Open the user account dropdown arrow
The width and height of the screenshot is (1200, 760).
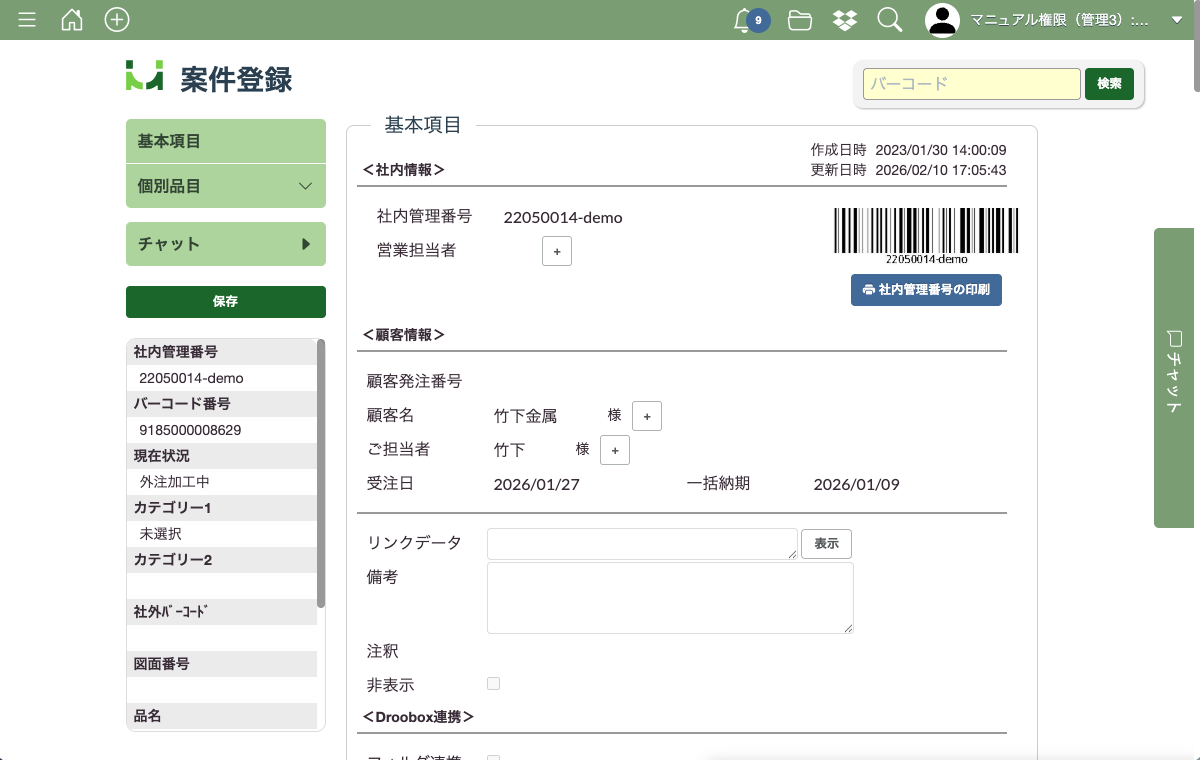[x=1177, y=20]
